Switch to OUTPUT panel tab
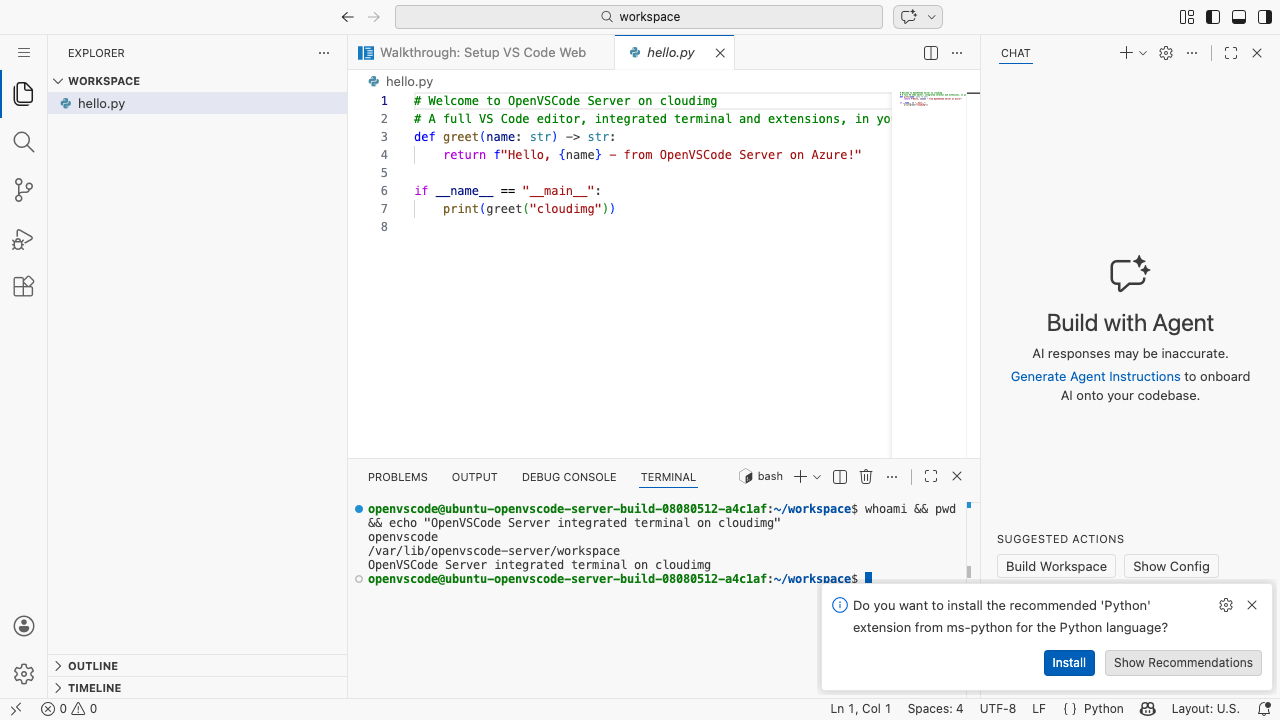The width and height of the screenshot is (1280, 720). click(x=474, y=477)
